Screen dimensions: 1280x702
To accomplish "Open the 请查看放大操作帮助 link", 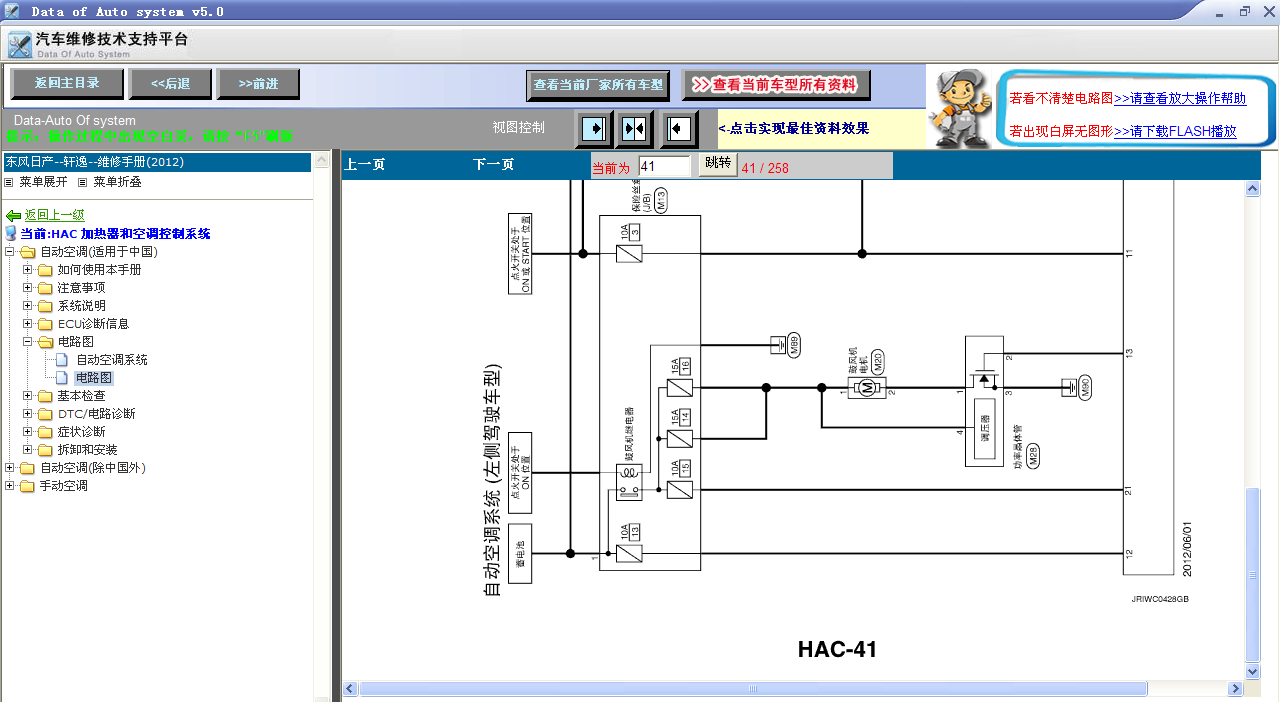I will [1180, 99].
